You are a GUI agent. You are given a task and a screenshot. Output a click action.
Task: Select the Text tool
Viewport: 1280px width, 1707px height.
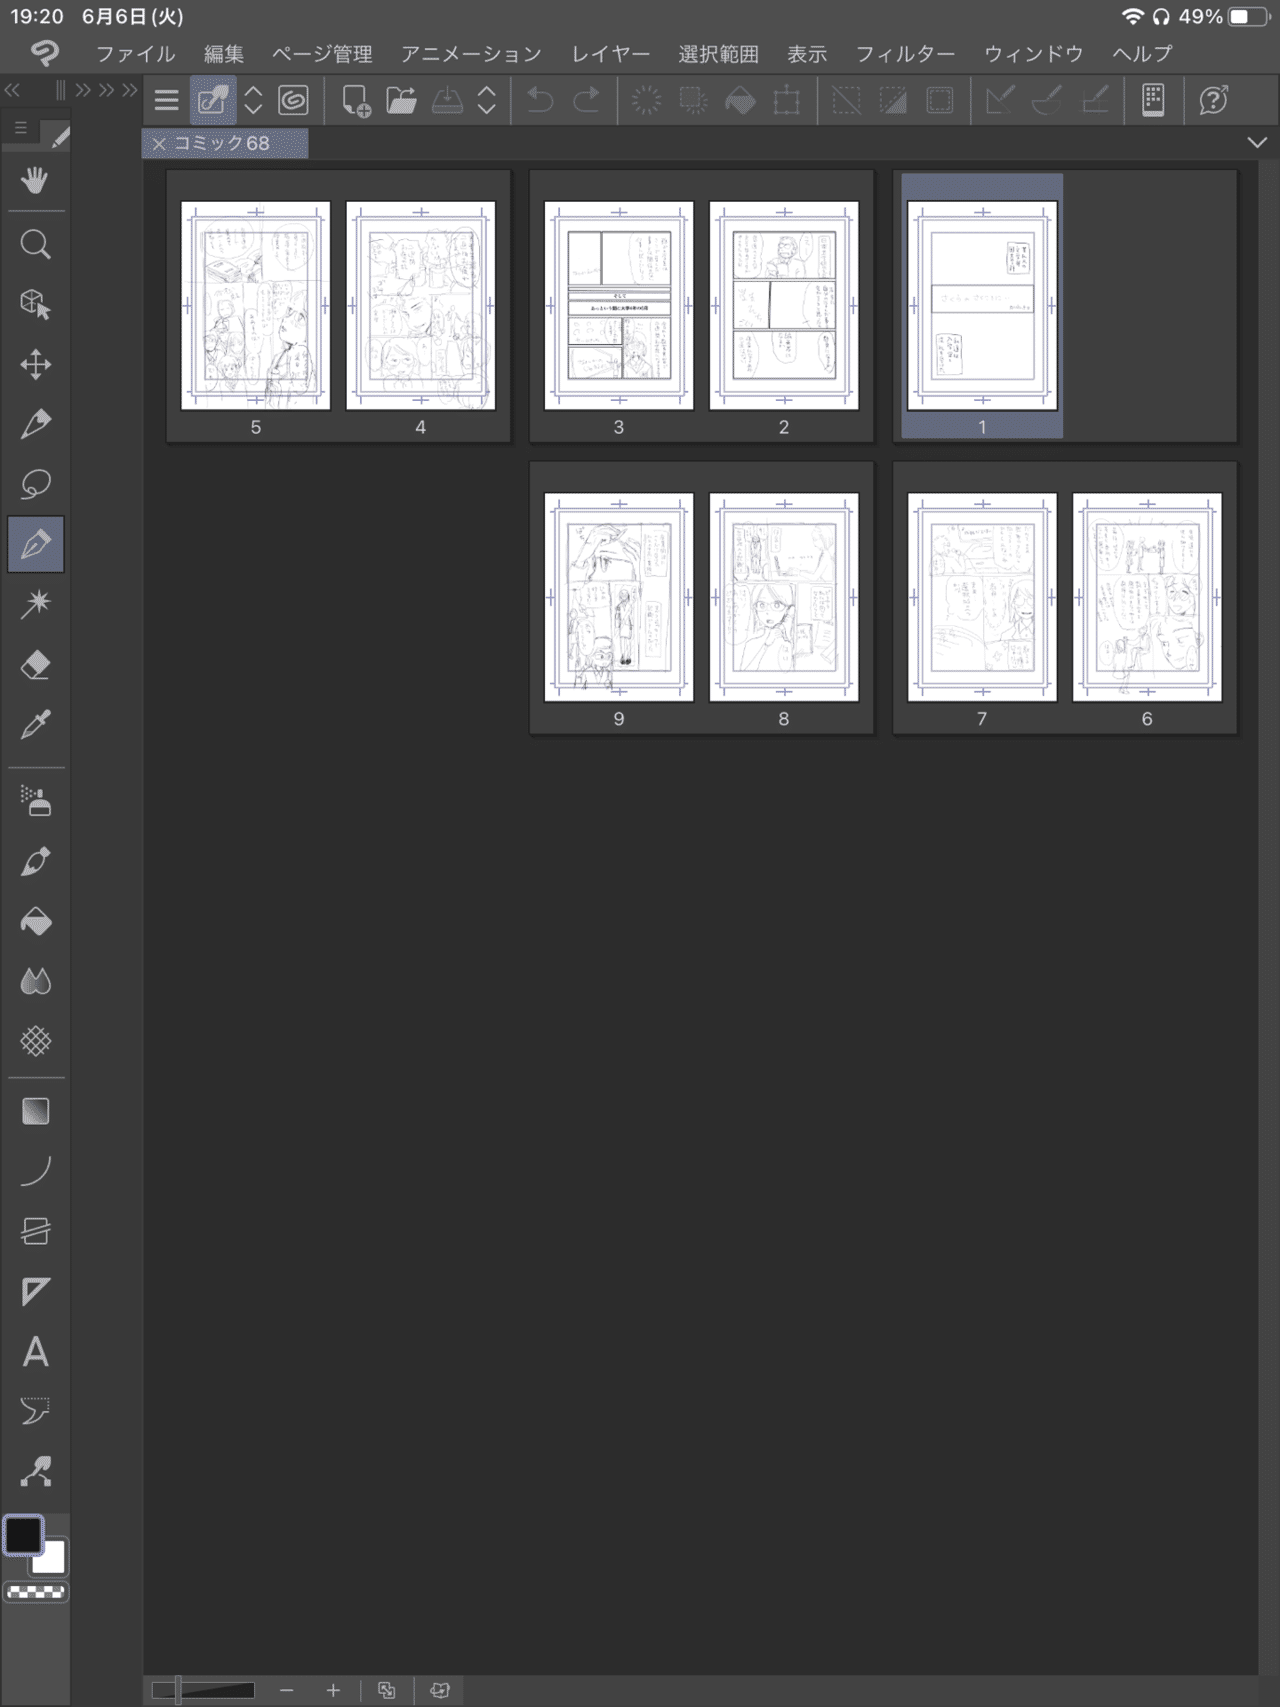pos(35,1351)
